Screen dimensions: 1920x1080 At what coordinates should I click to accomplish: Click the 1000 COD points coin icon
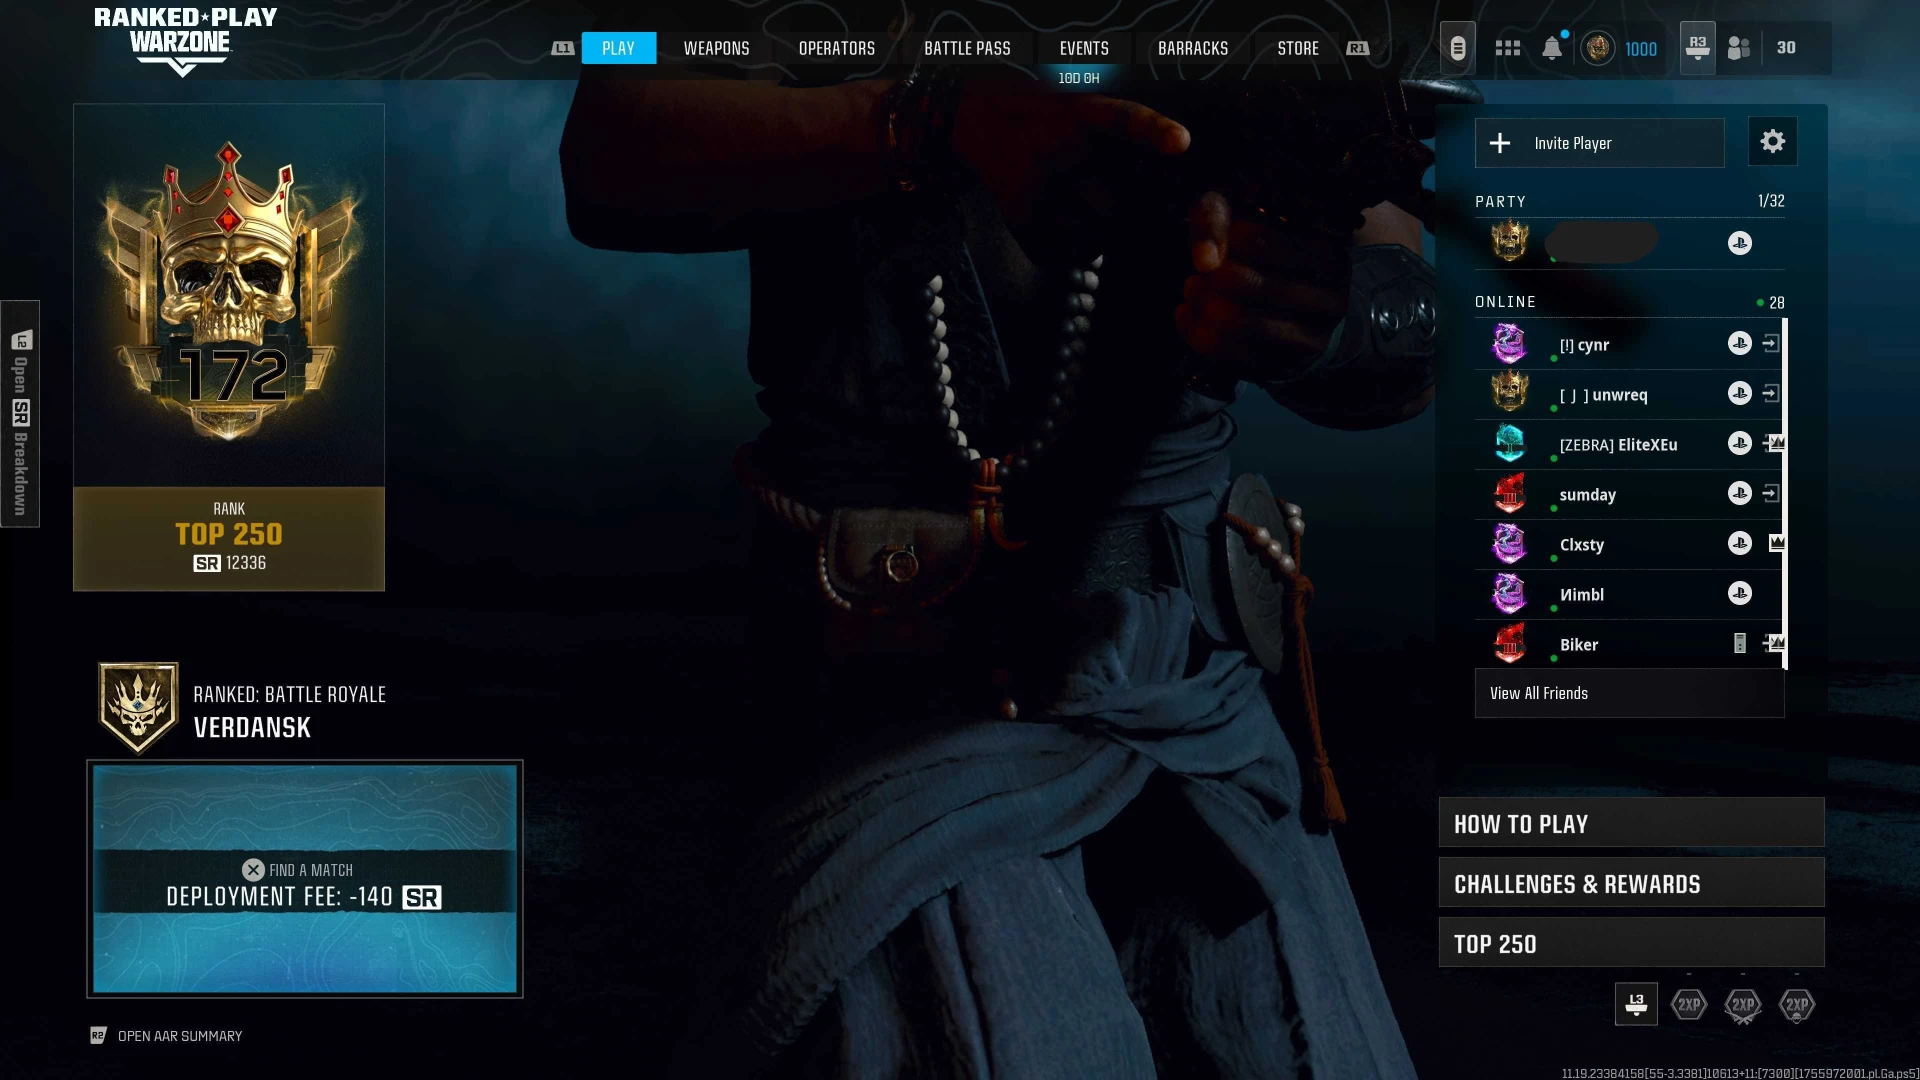[1597, 48]
